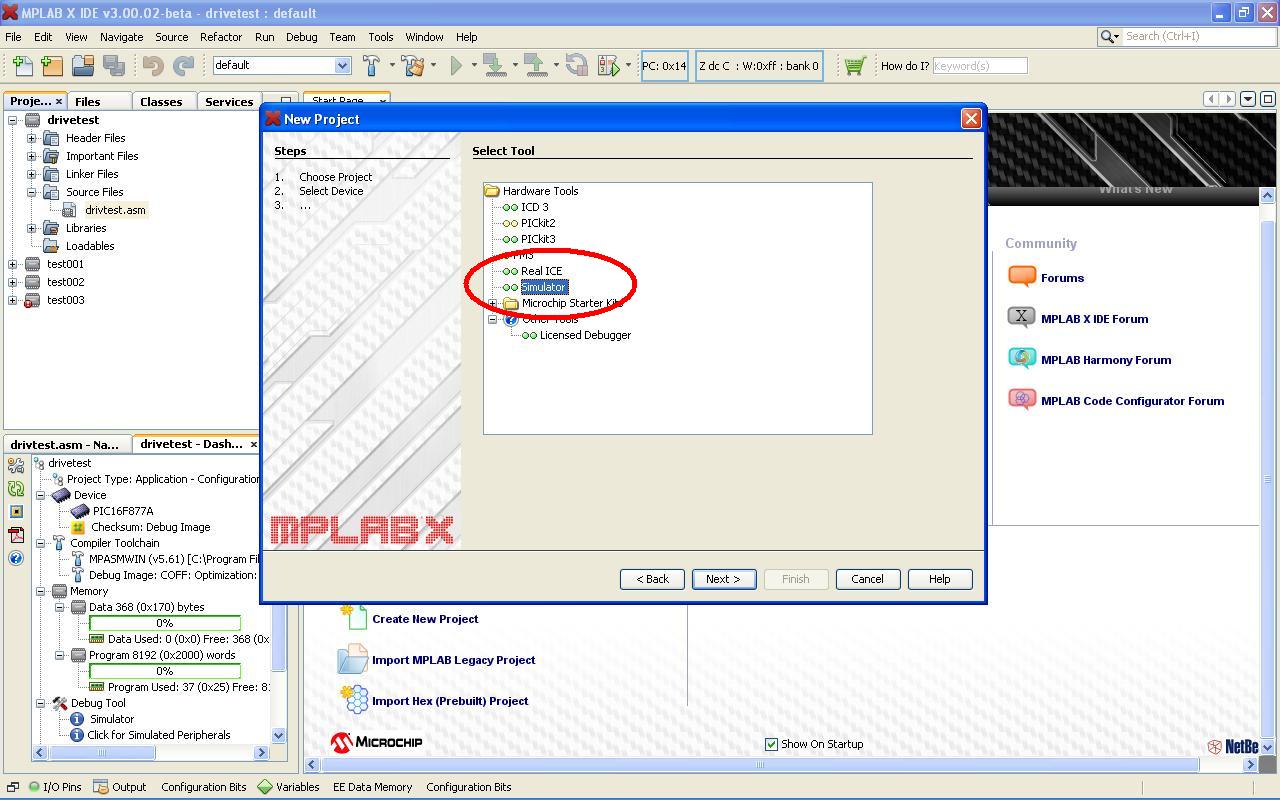Click the How do I keyword field

pos(979,66)
